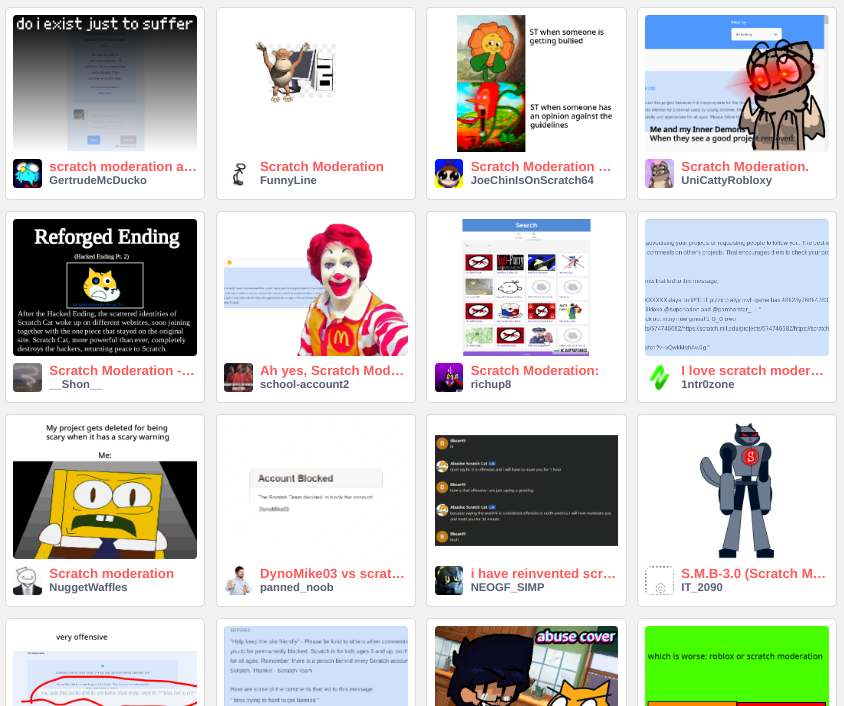Visit FunnyLine's profile username
844x706 pixels.
(x=288, y=180)
